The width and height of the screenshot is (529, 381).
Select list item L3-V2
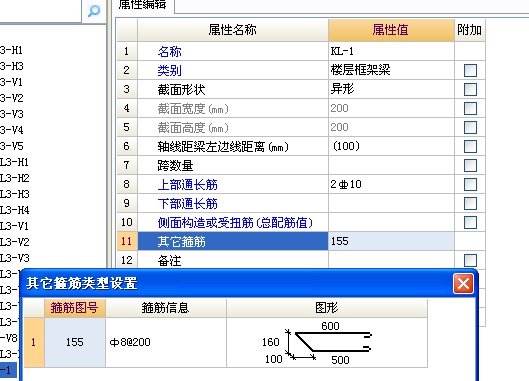15,242
